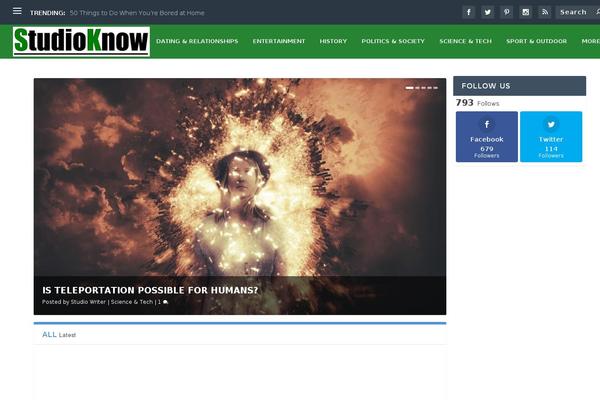
Task: Click the comment bubble icon in slider
Action: (165, 302)
